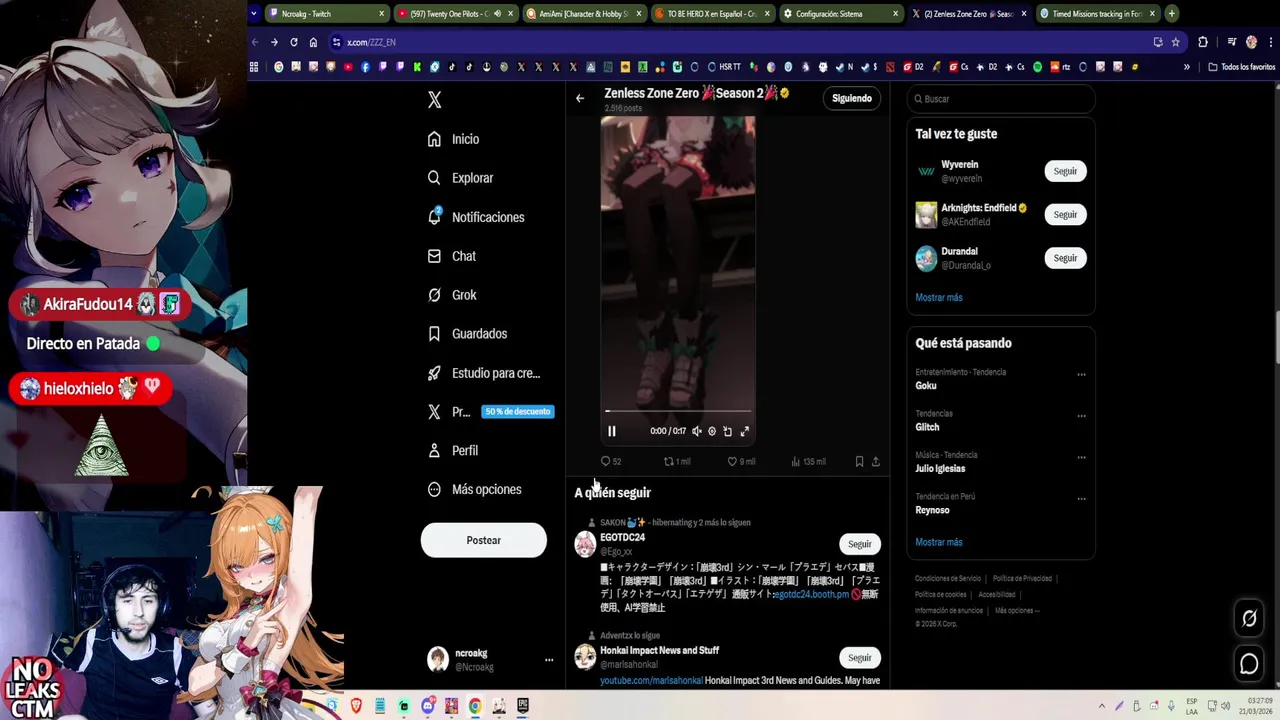This screenshot has height=720, width=1280.
Task: Open options for Reynoso trend
Action: (1081, 499)
